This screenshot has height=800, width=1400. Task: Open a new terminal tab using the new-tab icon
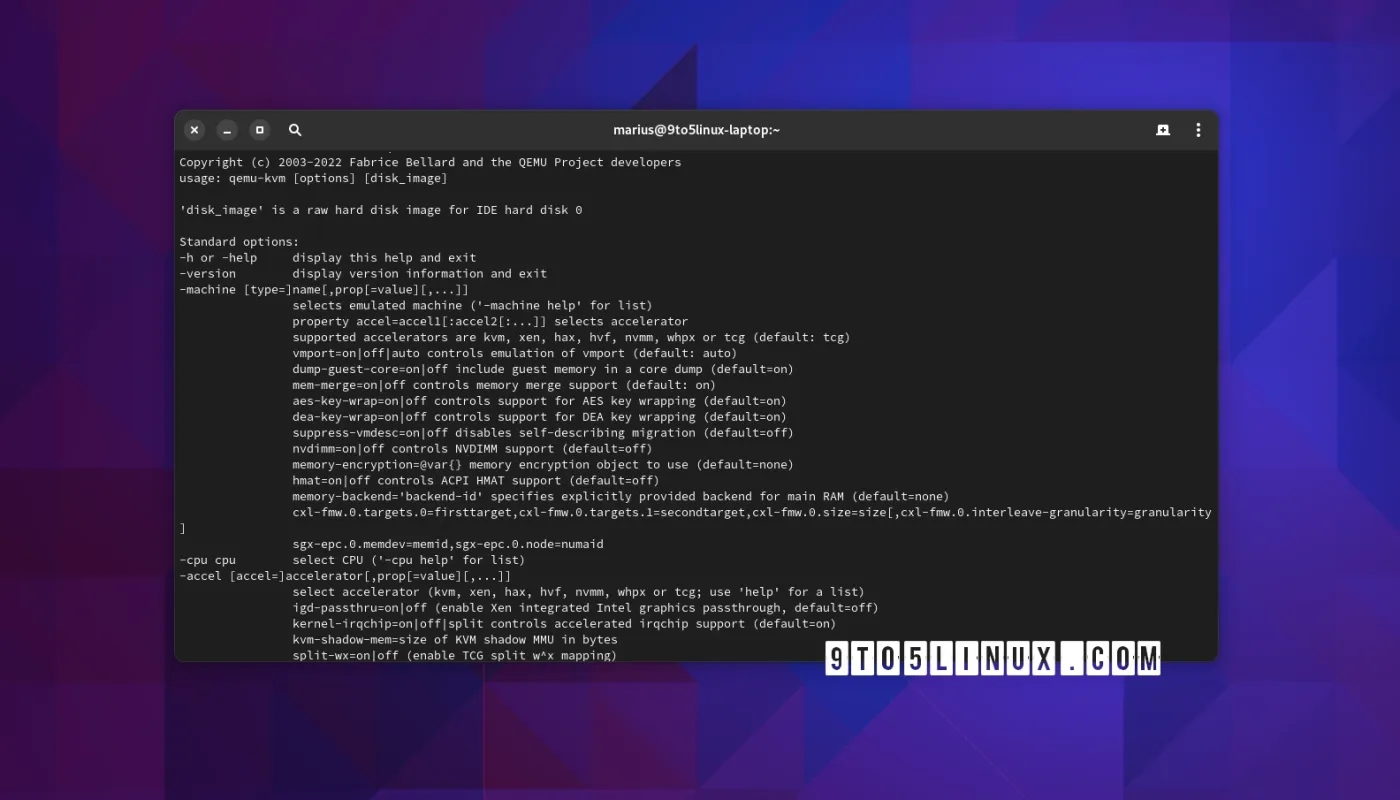[x=1162, y=130]
